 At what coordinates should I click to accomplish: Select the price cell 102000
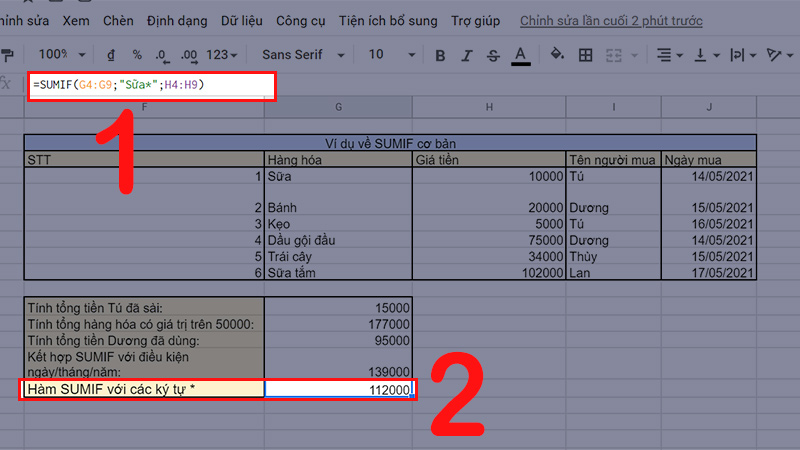[x=489, y=272]
